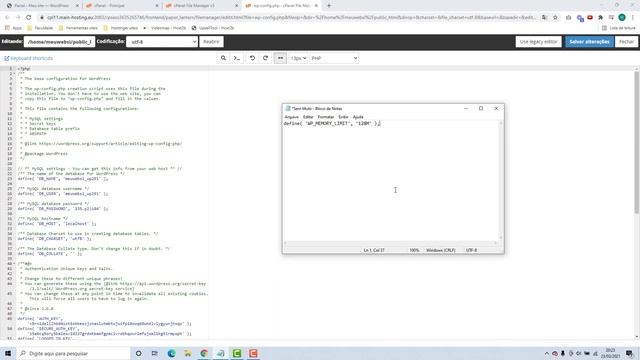640x360 pixels.
Task: Open the editor search (magnifier) tool
Action: [x=223, y=58]
